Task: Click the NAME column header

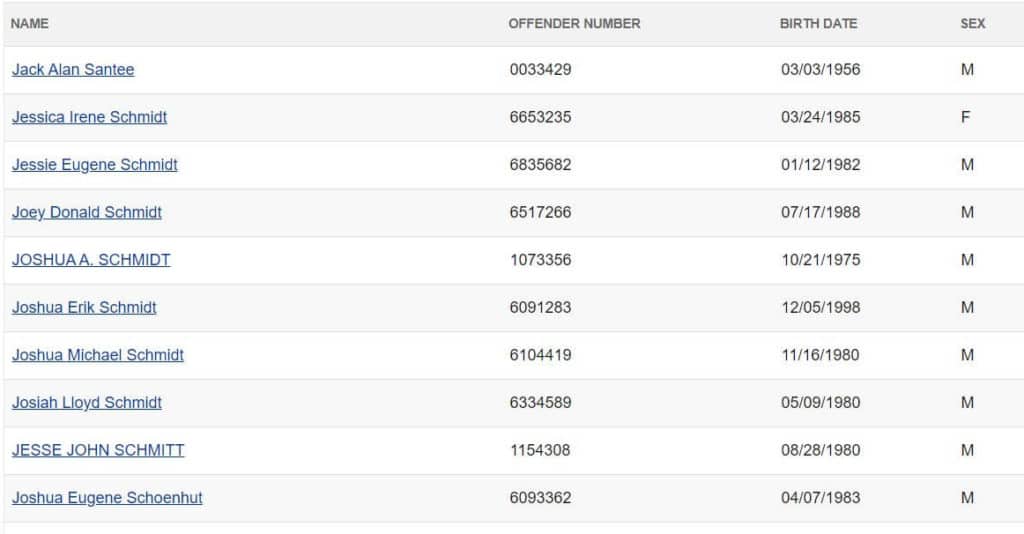Action: tap(30, 23)
